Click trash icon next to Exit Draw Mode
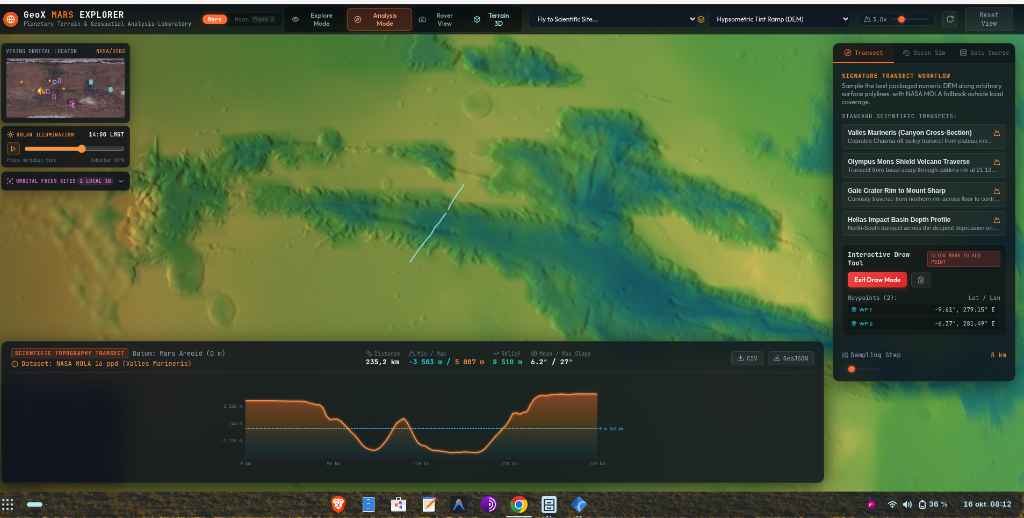Image resolution: width=1024 pixels, height=518 pixels. (921, 280)
